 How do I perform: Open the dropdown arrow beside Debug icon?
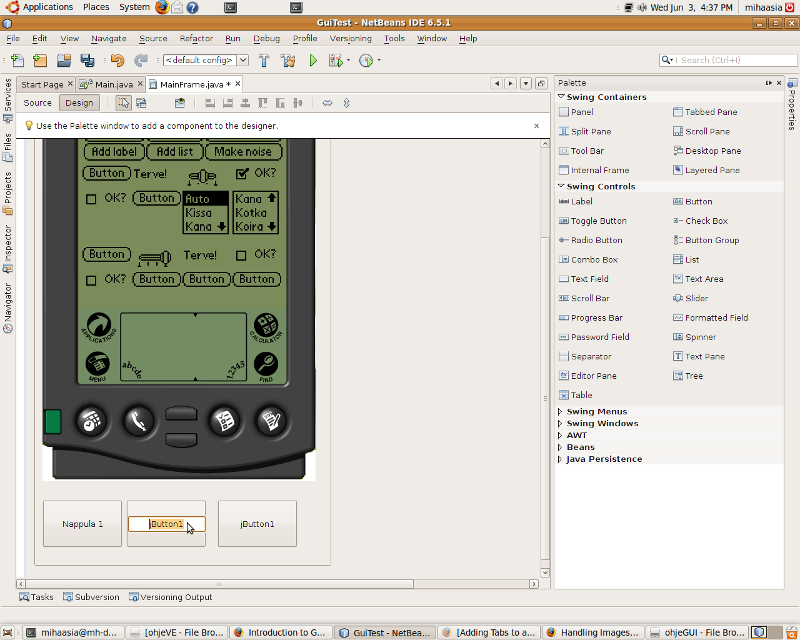pyautogui.click(x=348, y=60)
